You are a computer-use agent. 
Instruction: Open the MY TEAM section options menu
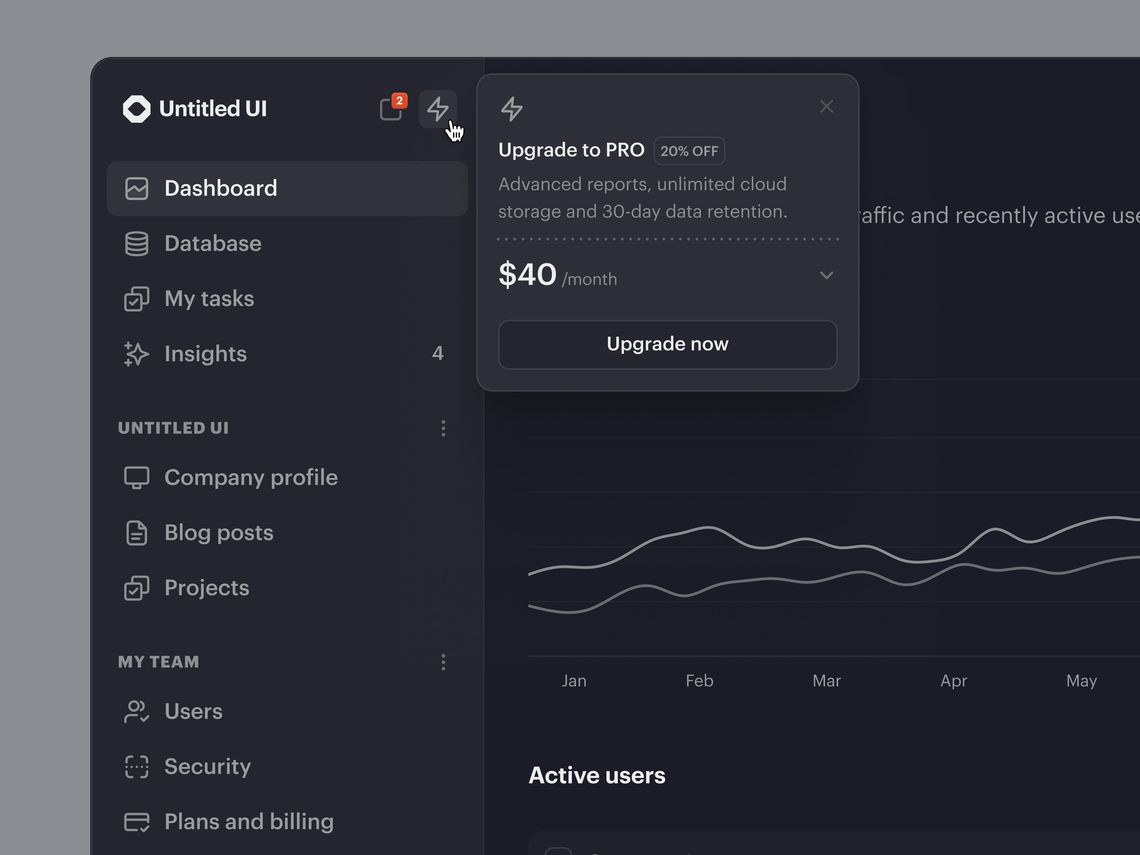443,662
